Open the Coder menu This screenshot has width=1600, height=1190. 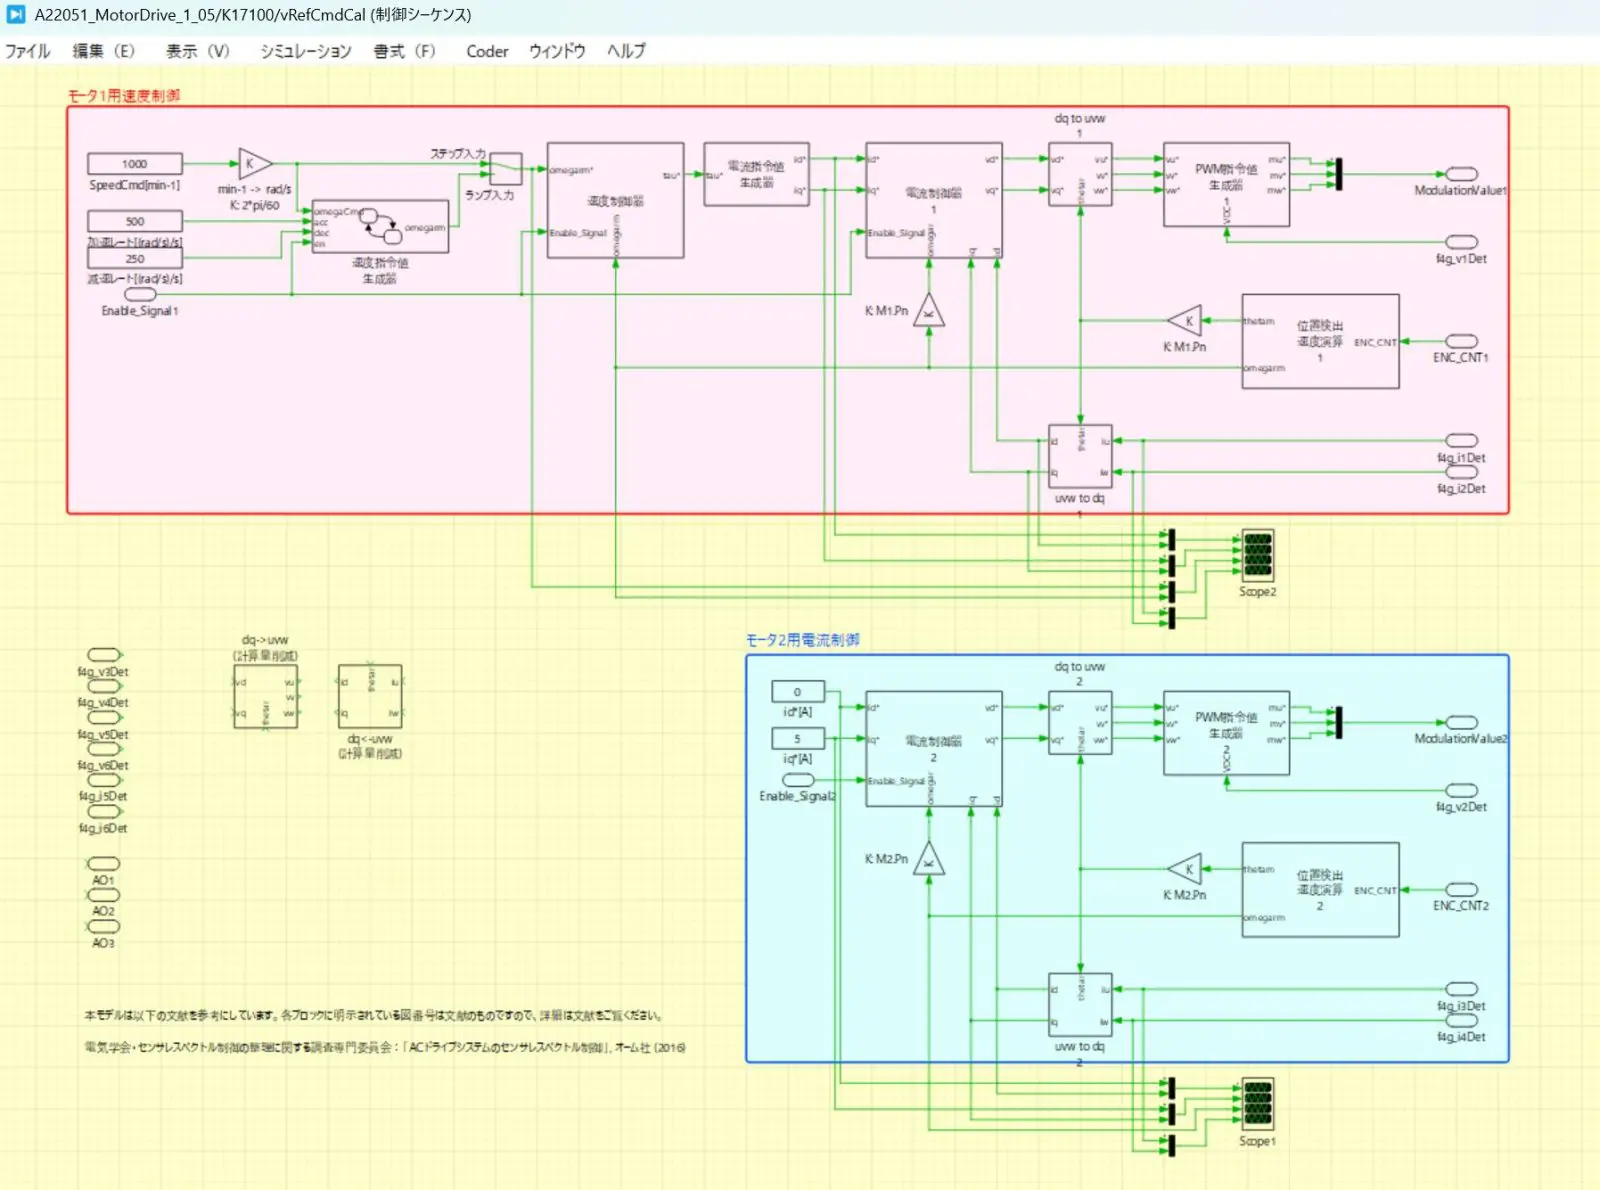tap(487, 51)
